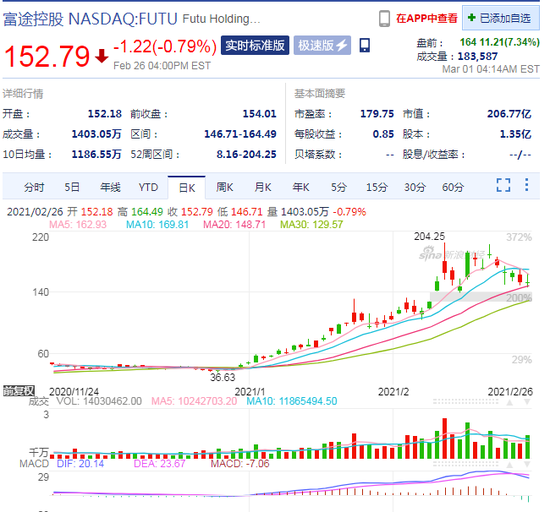This screenshot has width=550, height=512.
Task: Click the 市盈率 value 179.75
Action: tap(377, 114)
